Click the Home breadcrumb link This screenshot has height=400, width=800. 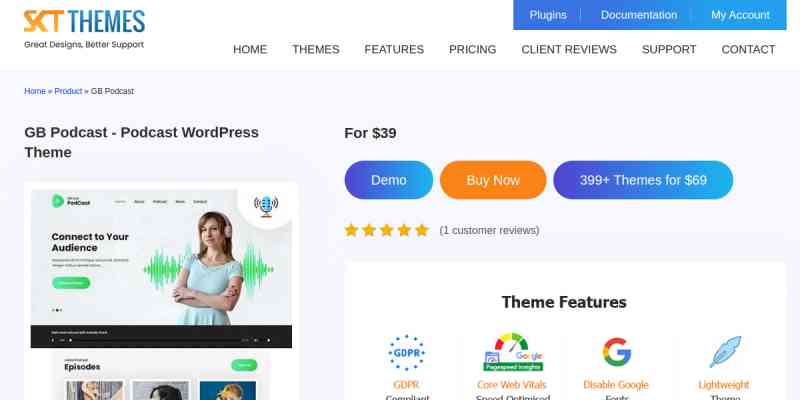tap(35, 91)
